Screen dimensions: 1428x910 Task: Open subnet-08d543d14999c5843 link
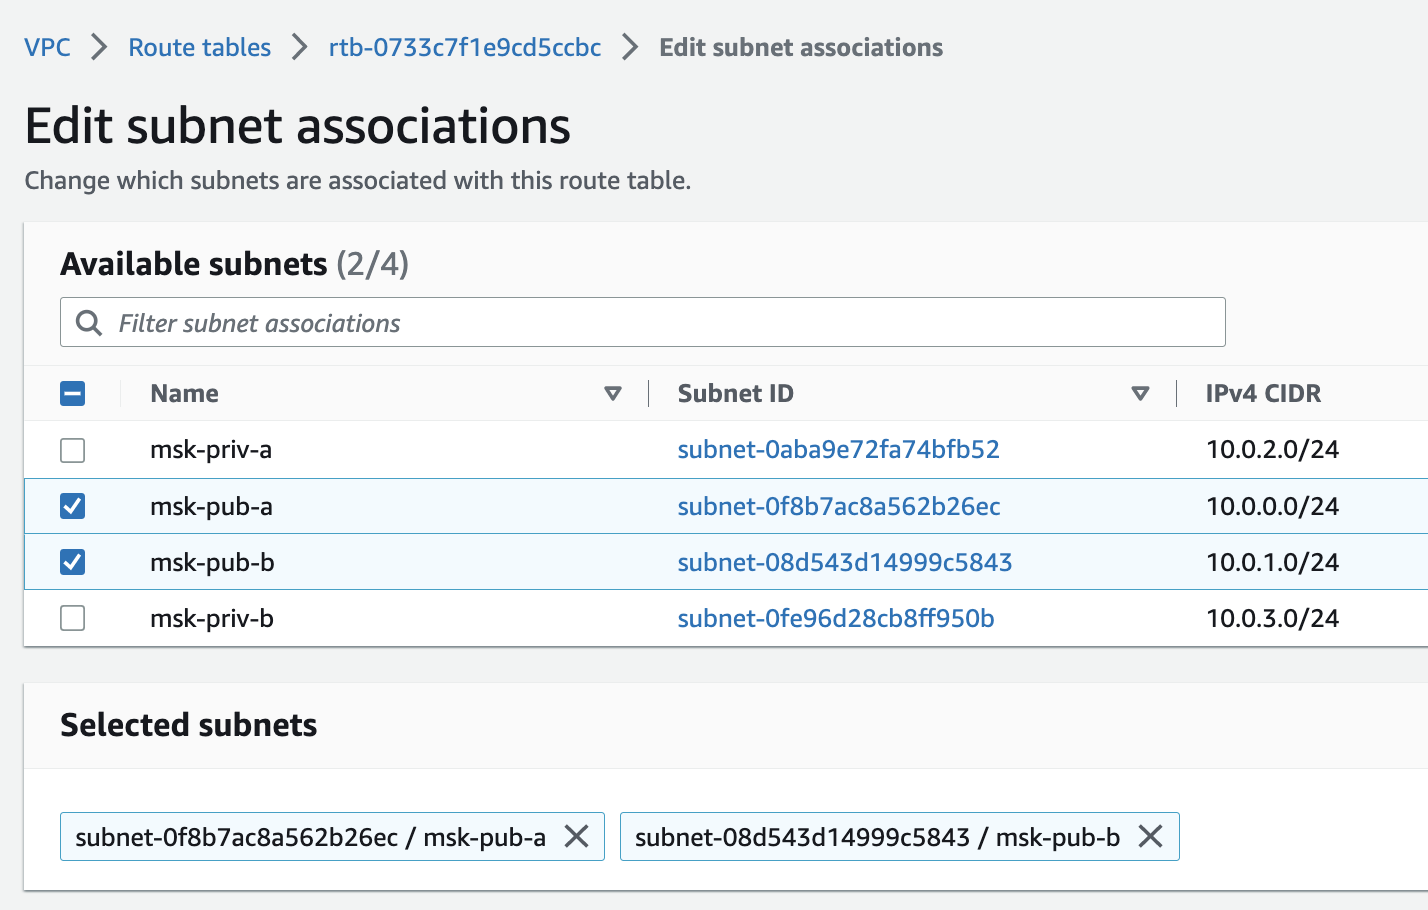click(x=844, y=562)
